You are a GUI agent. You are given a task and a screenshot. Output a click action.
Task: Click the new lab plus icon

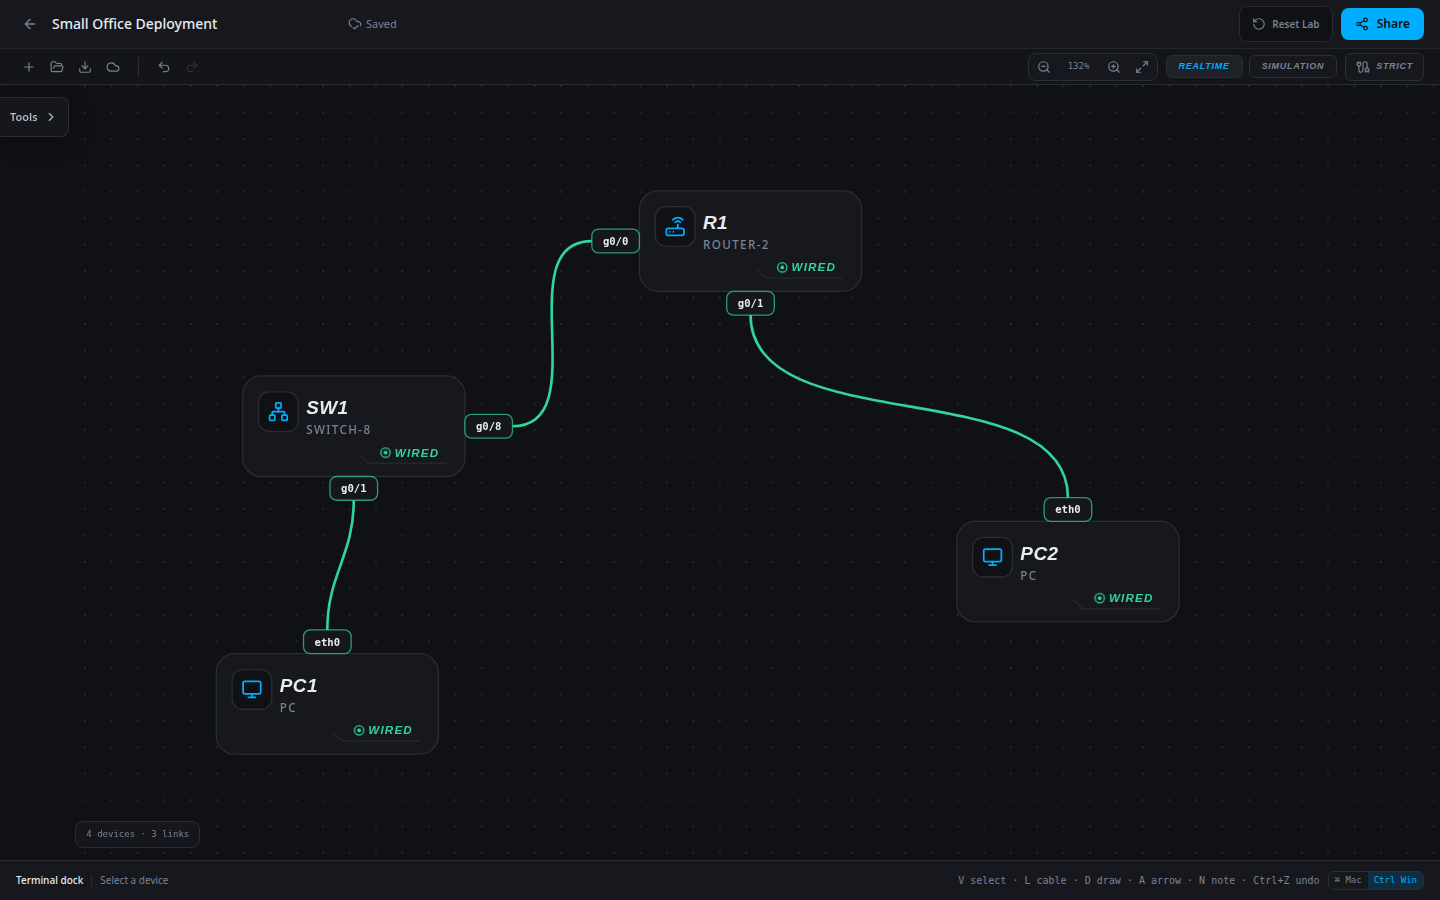29,67
